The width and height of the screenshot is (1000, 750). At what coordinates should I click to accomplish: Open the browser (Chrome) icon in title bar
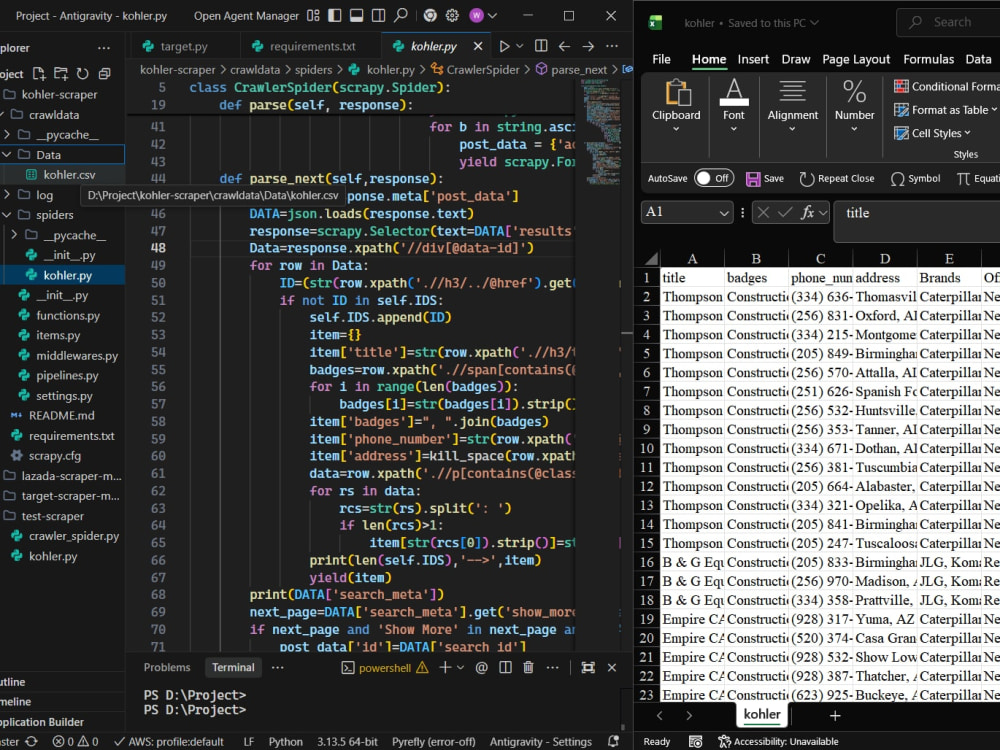[x=430, y=15]
